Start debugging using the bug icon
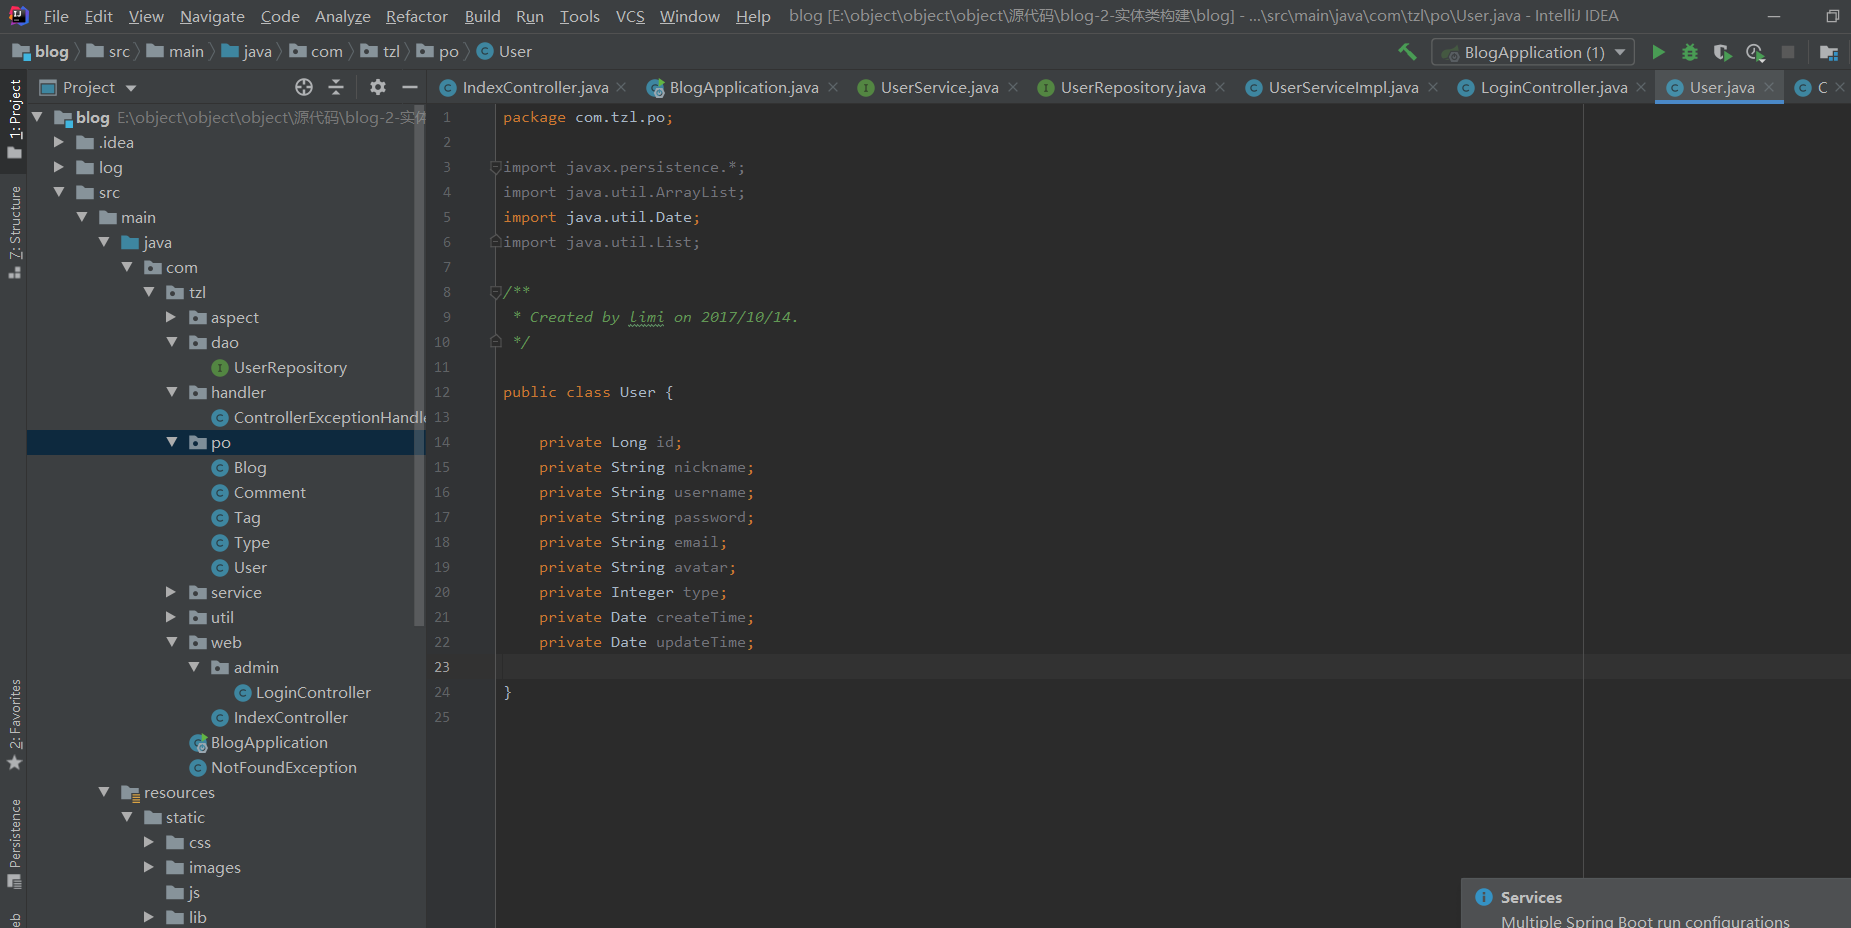 coord(1691,52)
